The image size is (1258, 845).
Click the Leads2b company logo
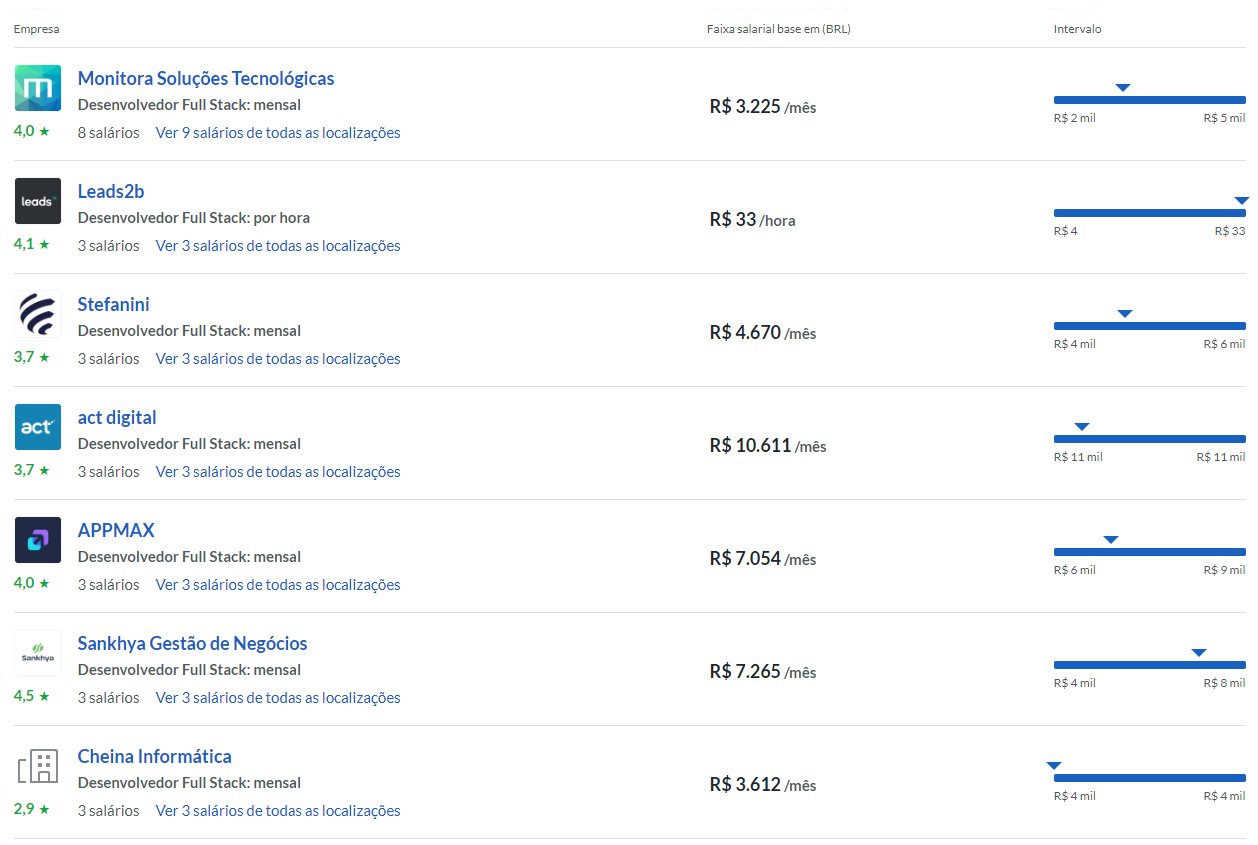tap(38, 201)
